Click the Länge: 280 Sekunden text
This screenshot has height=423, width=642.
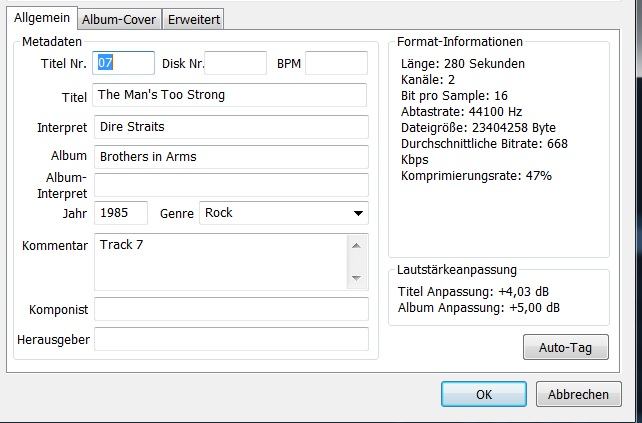coord(463,64)
